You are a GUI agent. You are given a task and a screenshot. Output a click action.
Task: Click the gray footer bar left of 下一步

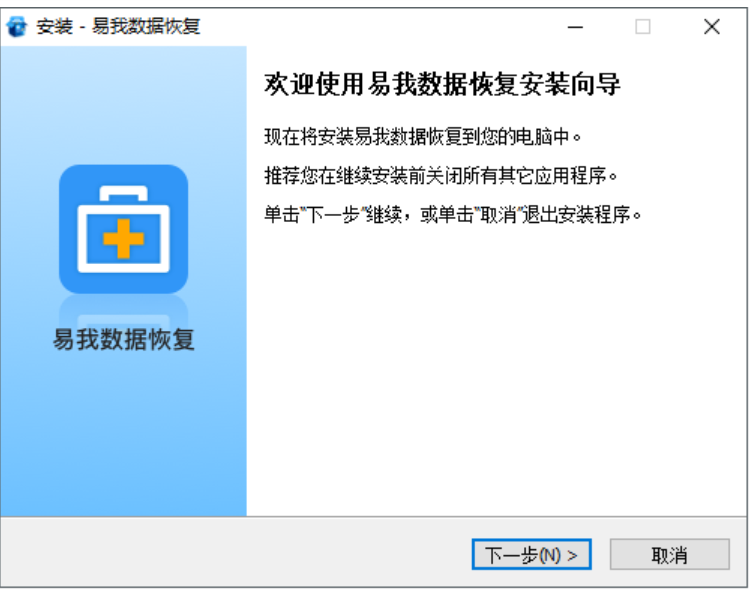(x=235, y=553)
